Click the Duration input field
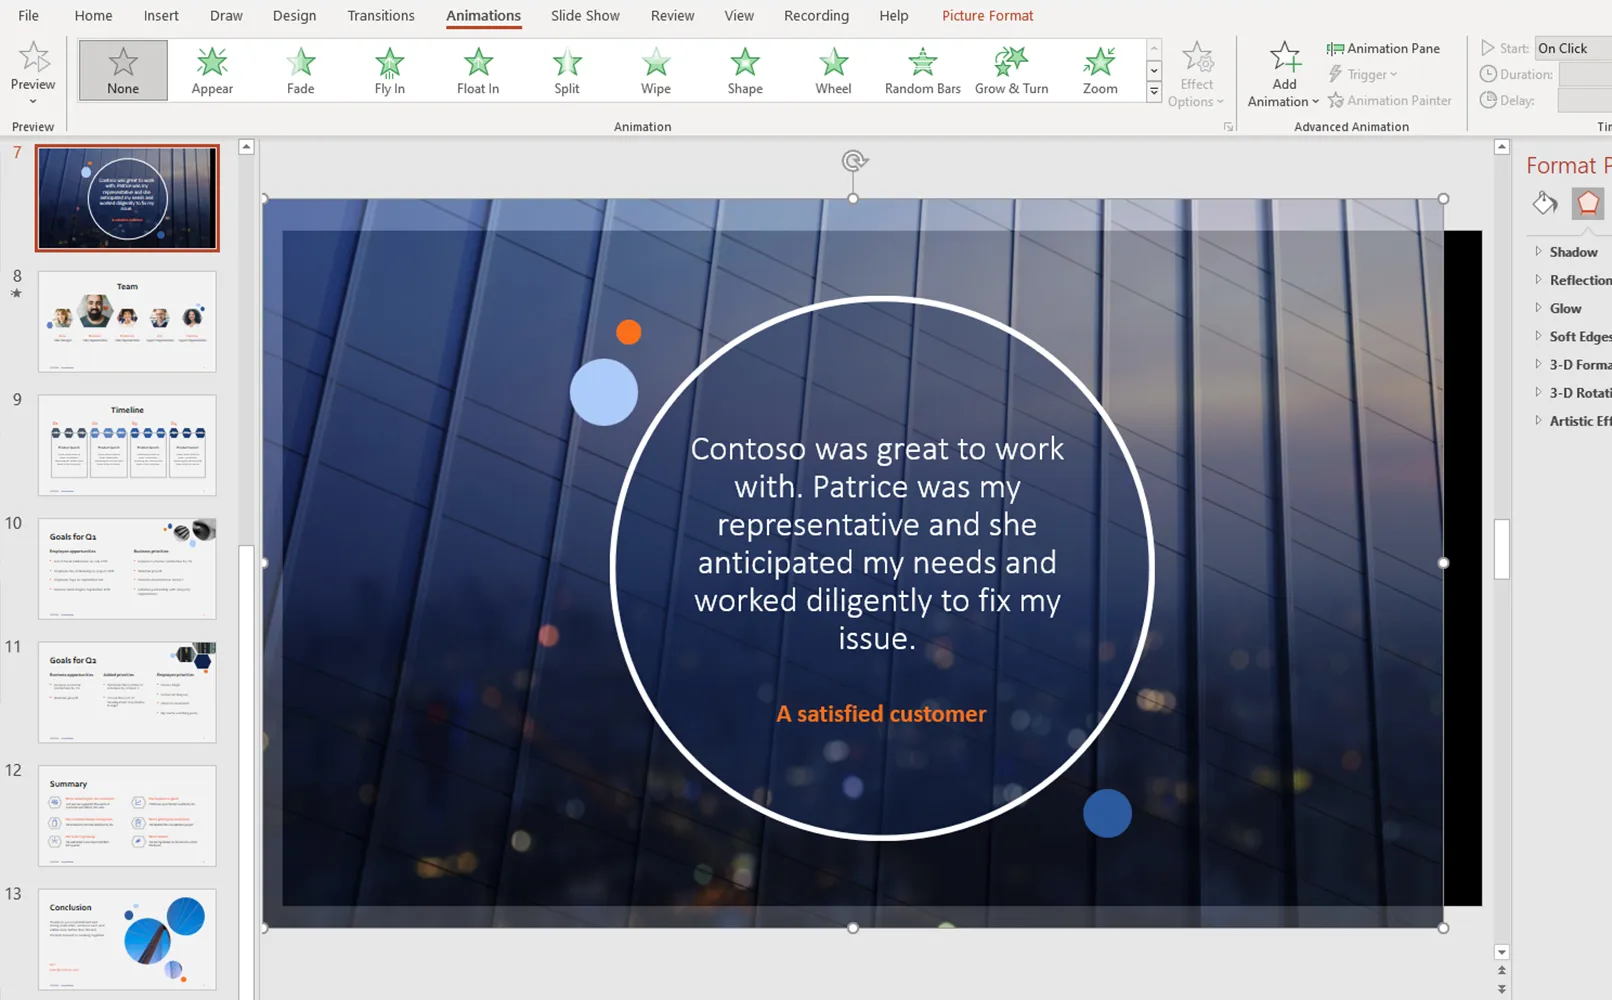 tap(1586, 74)
